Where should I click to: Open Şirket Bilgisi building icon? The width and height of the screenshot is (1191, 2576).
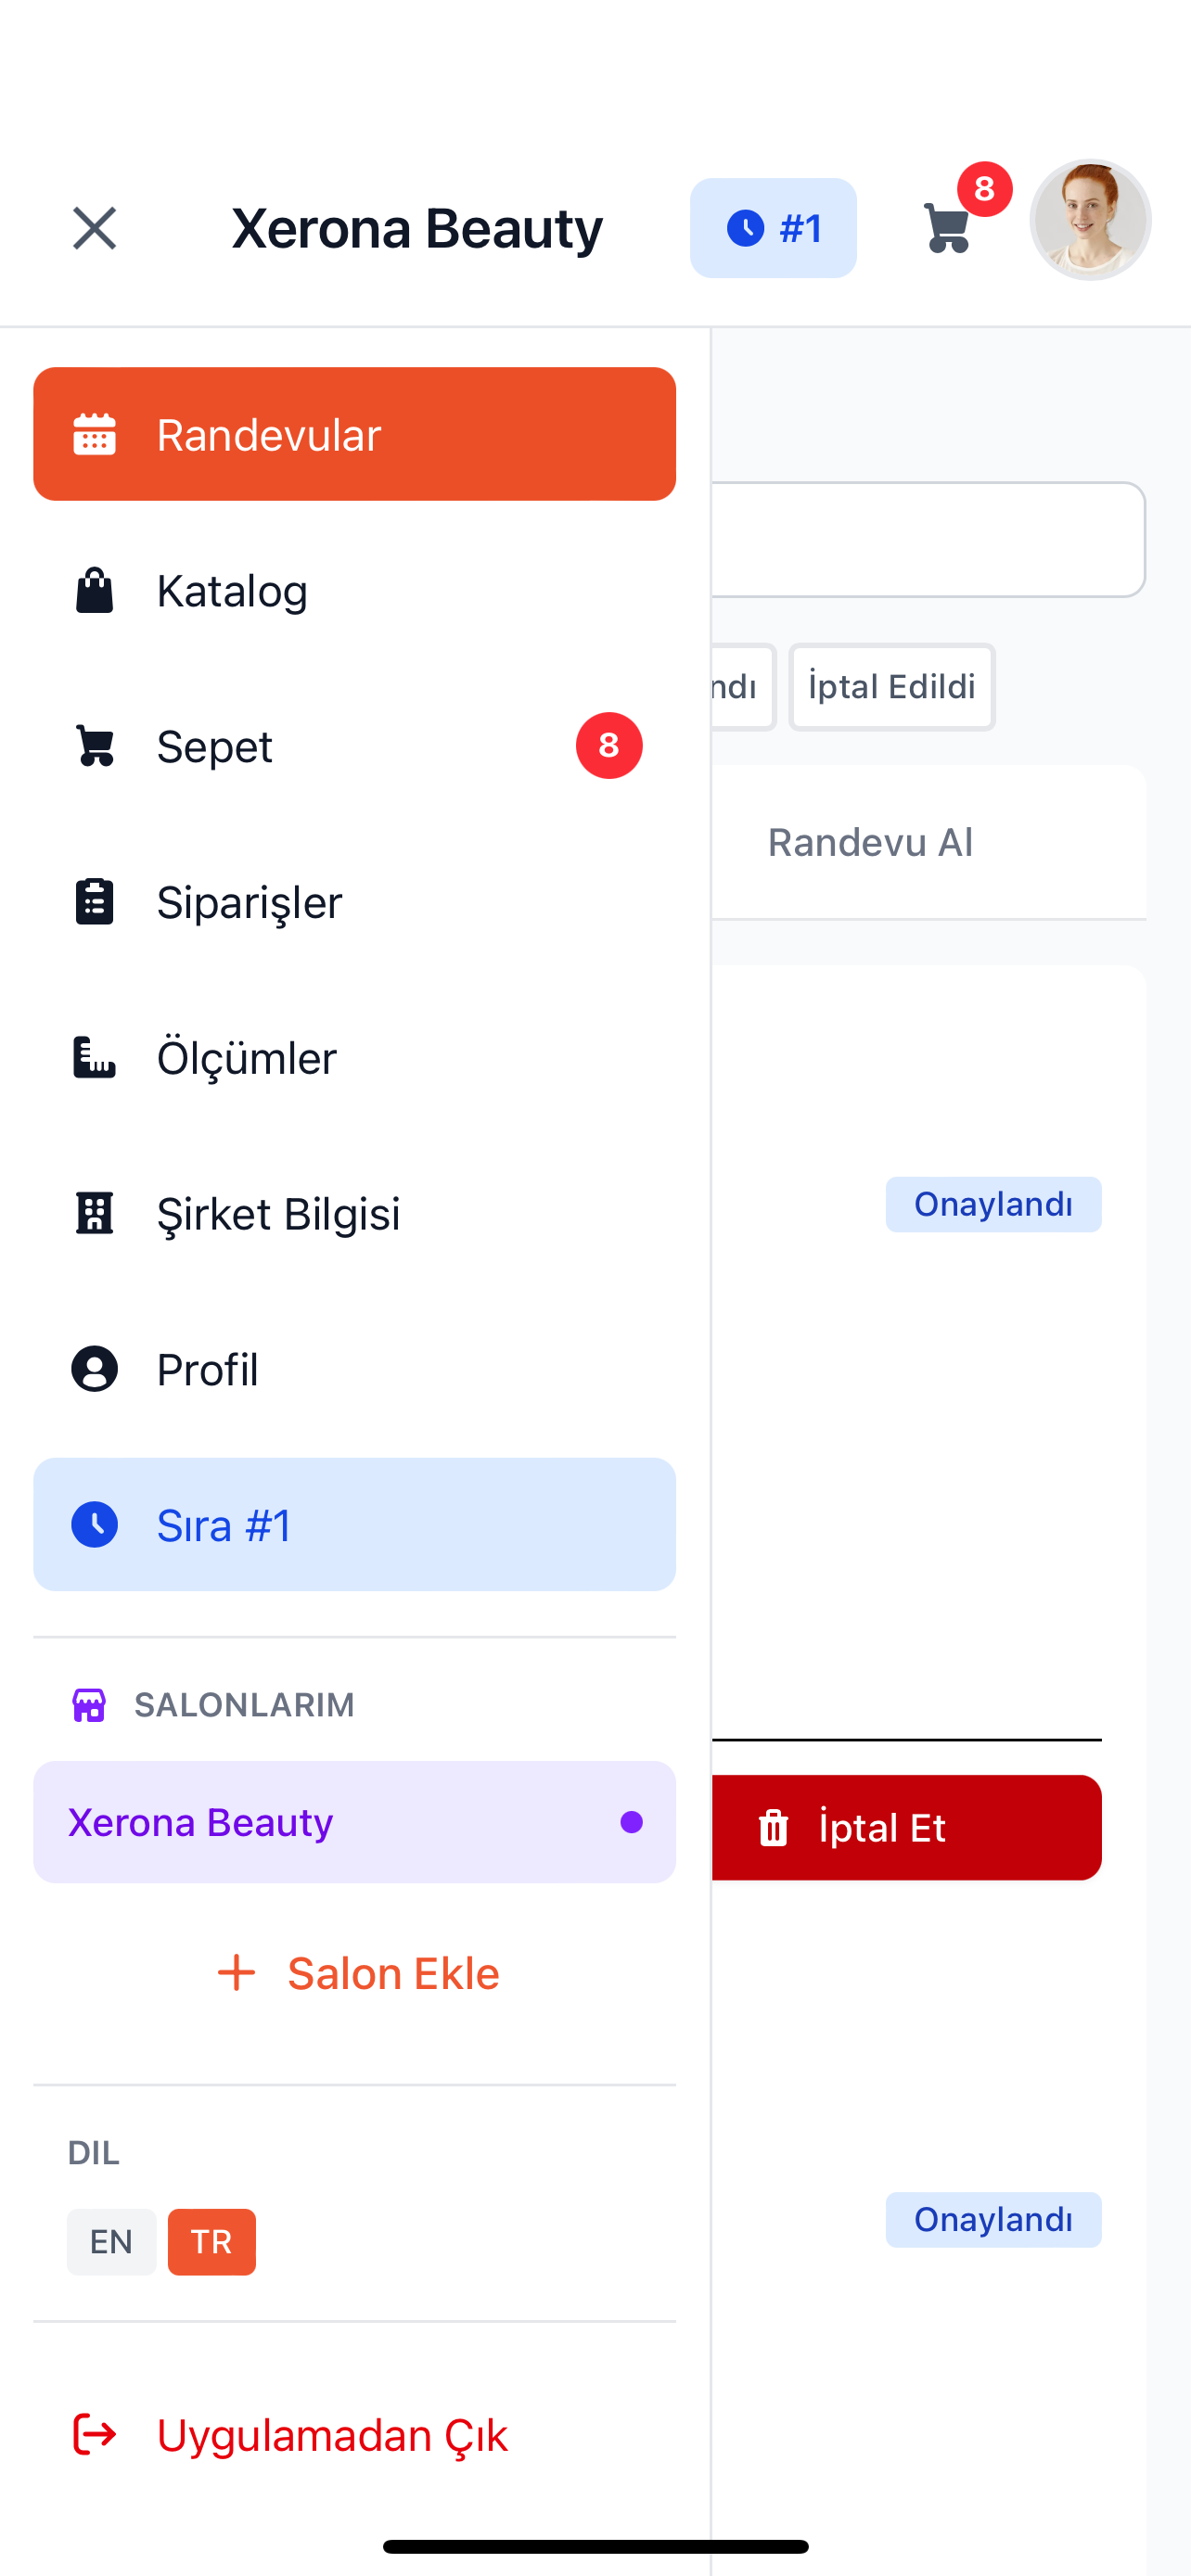(x=95, y=1214)
